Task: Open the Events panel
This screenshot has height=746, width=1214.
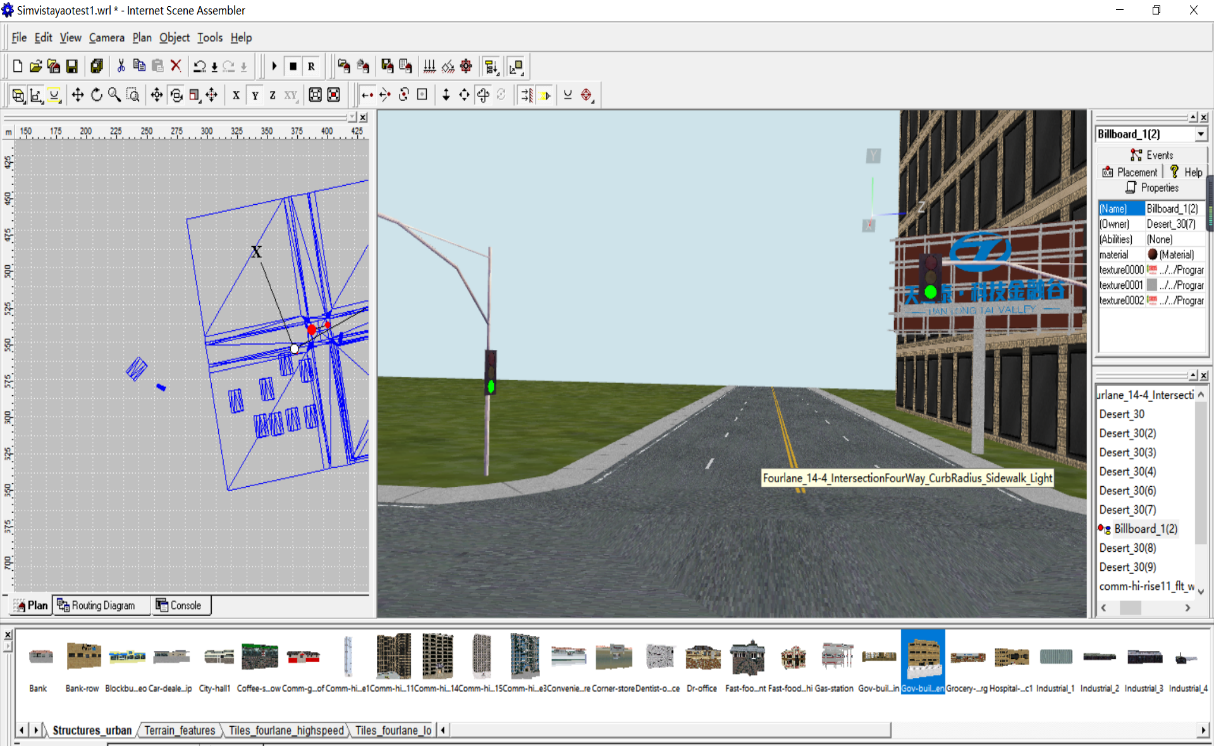Action: coord(1151,155)
